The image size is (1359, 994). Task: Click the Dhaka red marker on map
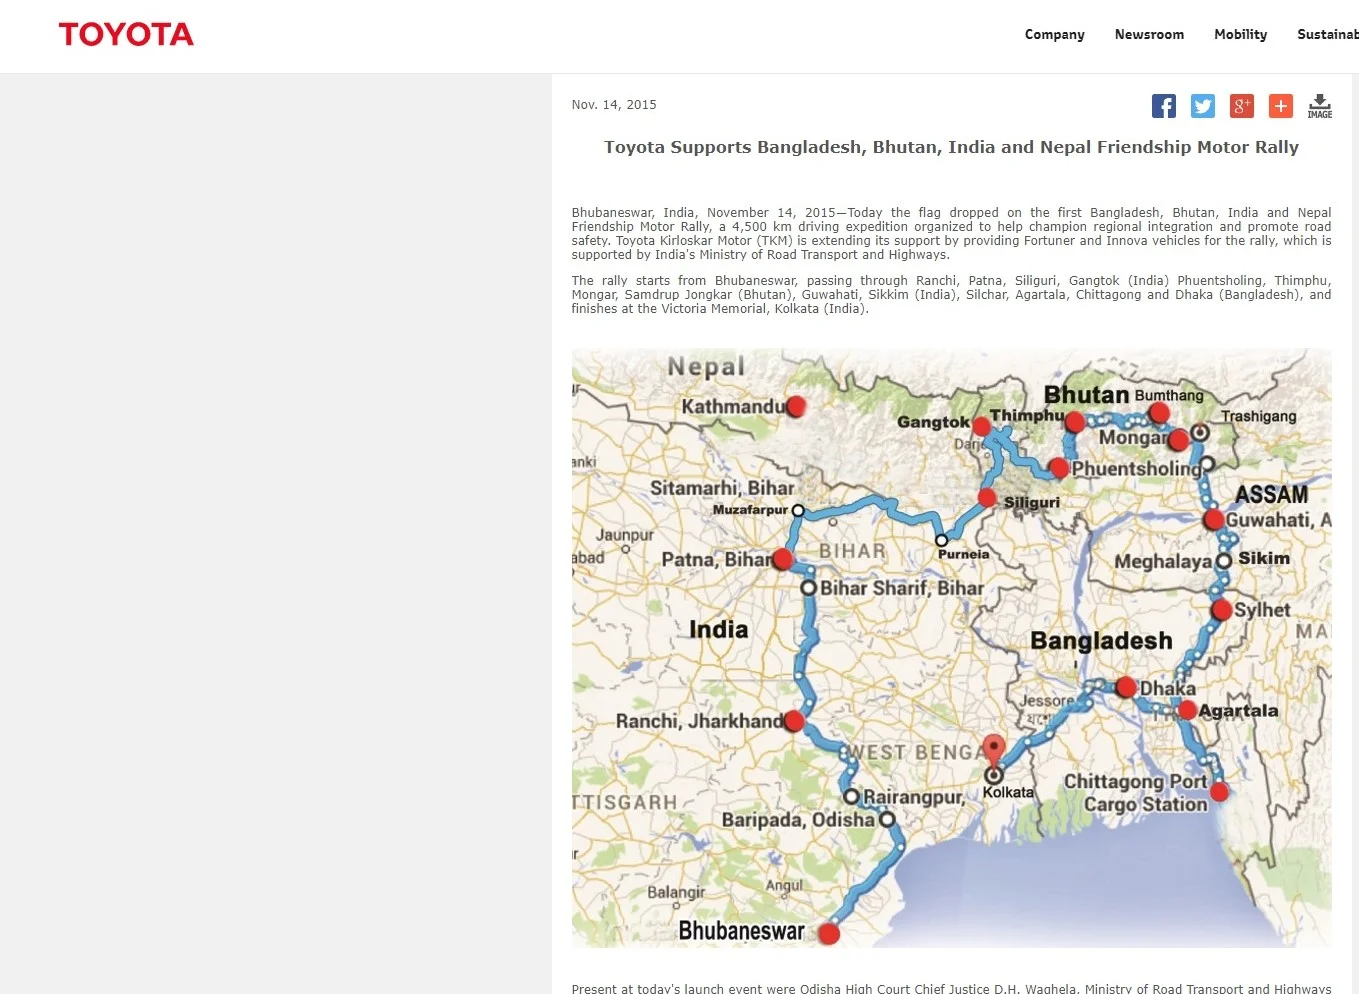(1126, 687)
